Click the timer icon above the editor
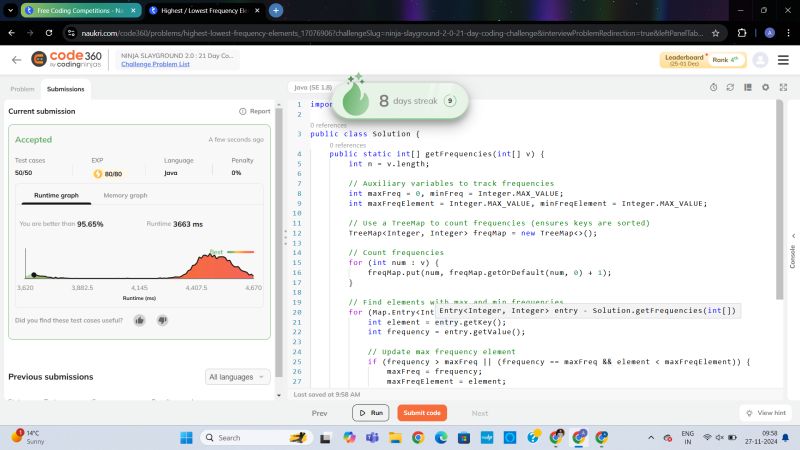 [713, 88]
